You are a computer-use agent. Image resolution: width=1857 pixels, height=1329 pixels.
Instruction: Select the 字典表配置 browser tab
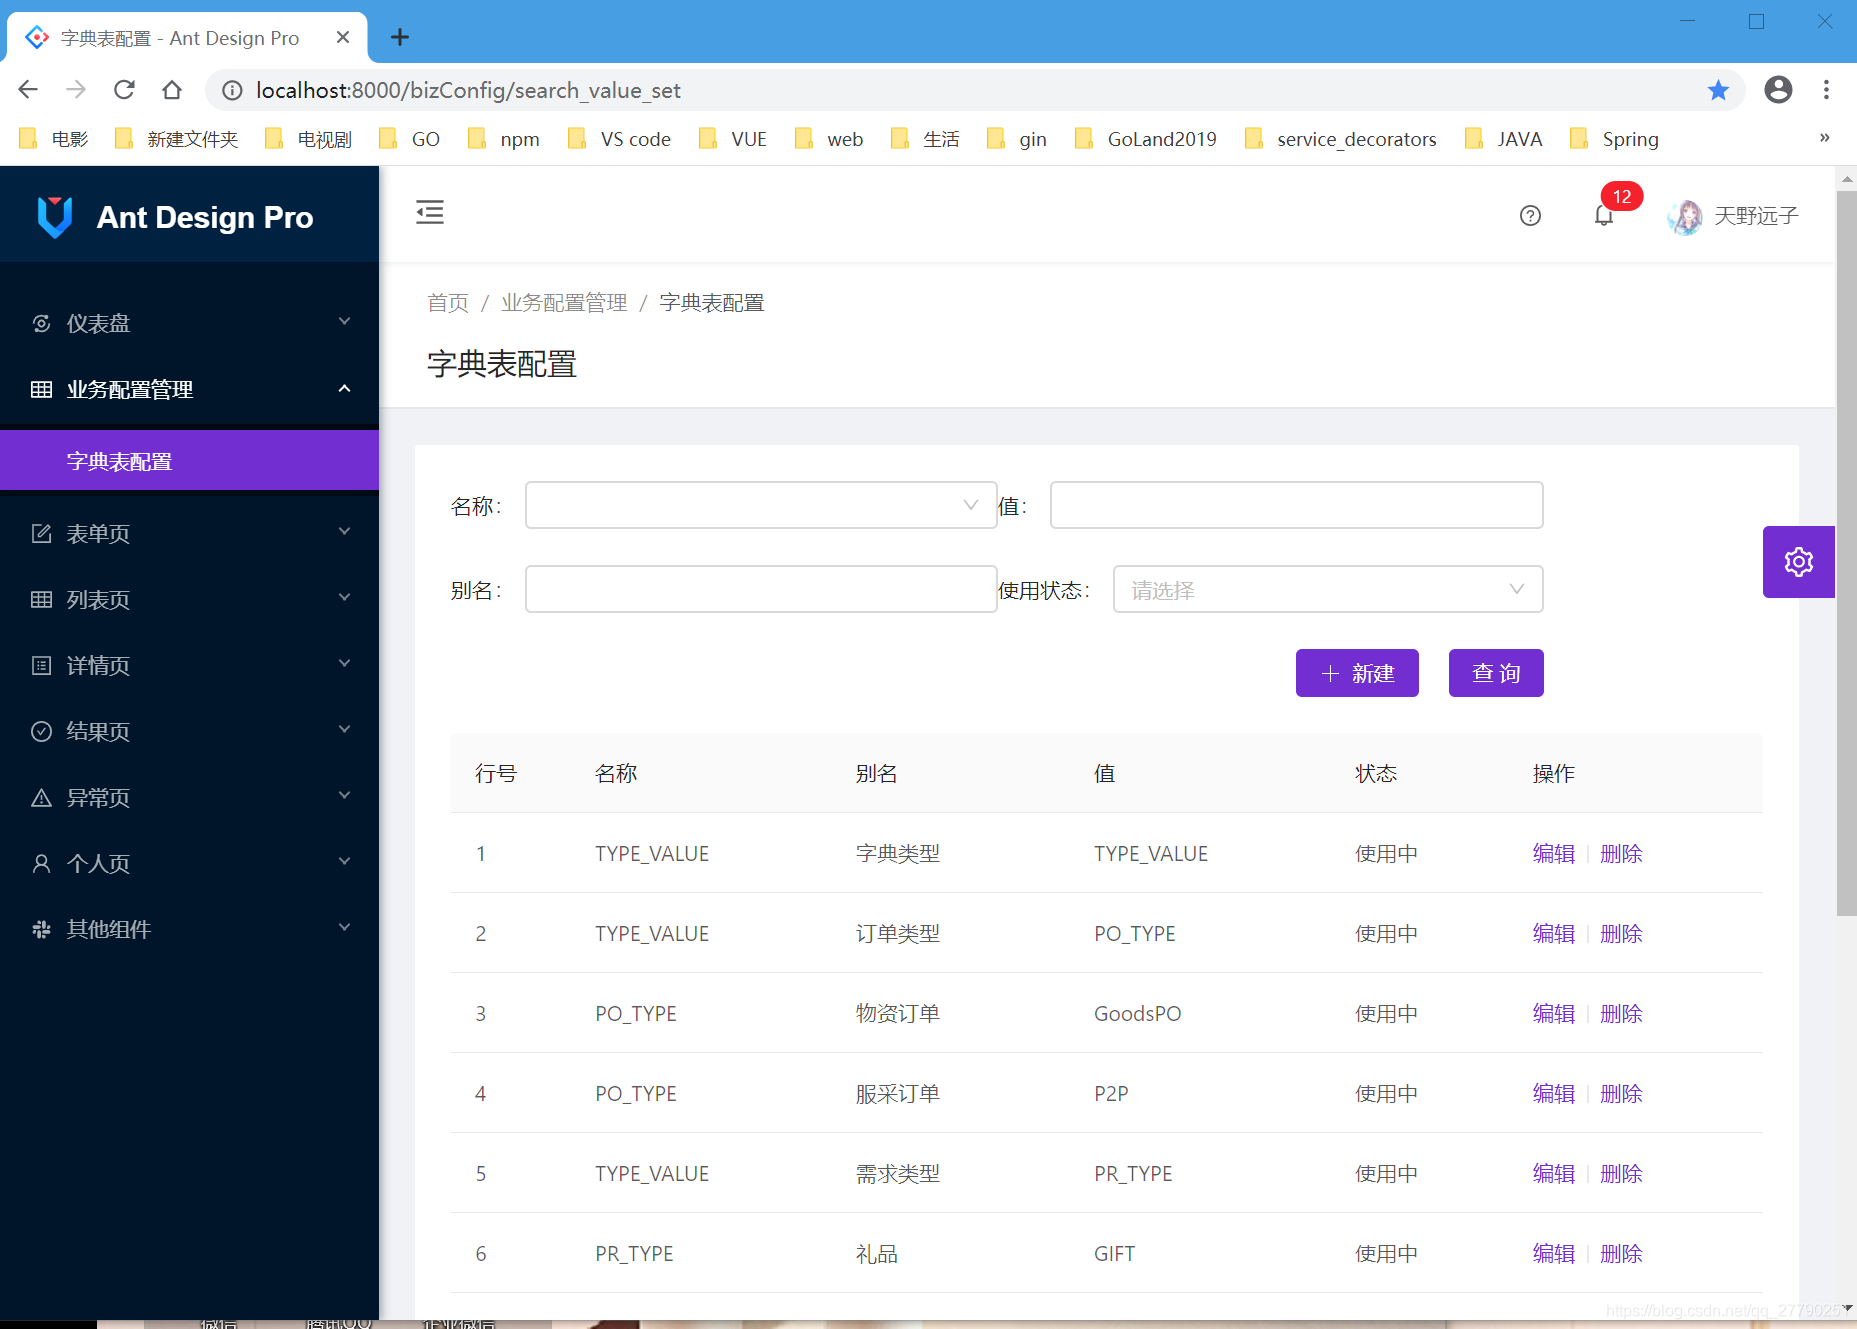[178, 37]
